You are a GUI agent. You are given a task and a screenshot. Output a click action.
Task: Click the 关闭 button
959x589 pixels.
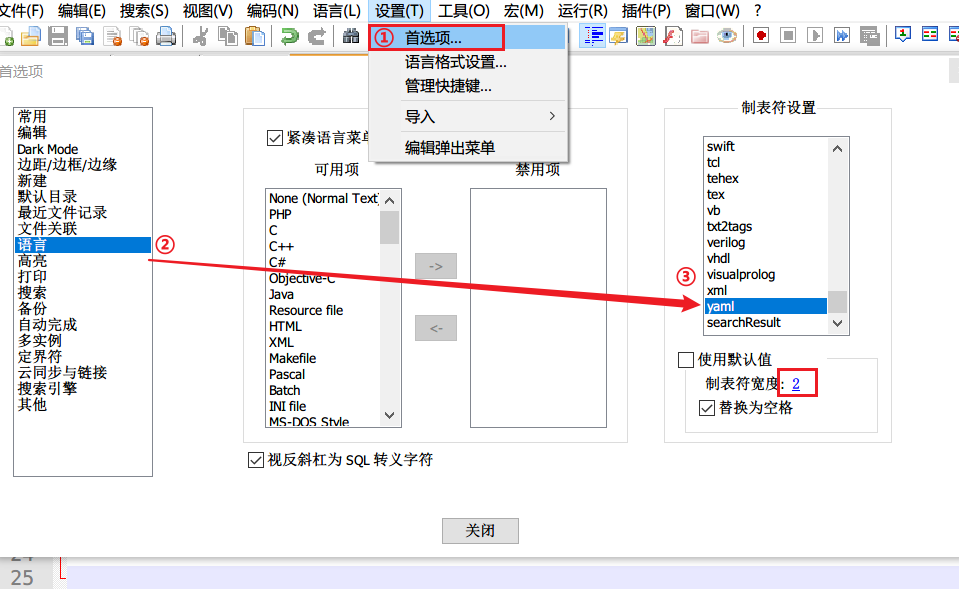(480, 531)
